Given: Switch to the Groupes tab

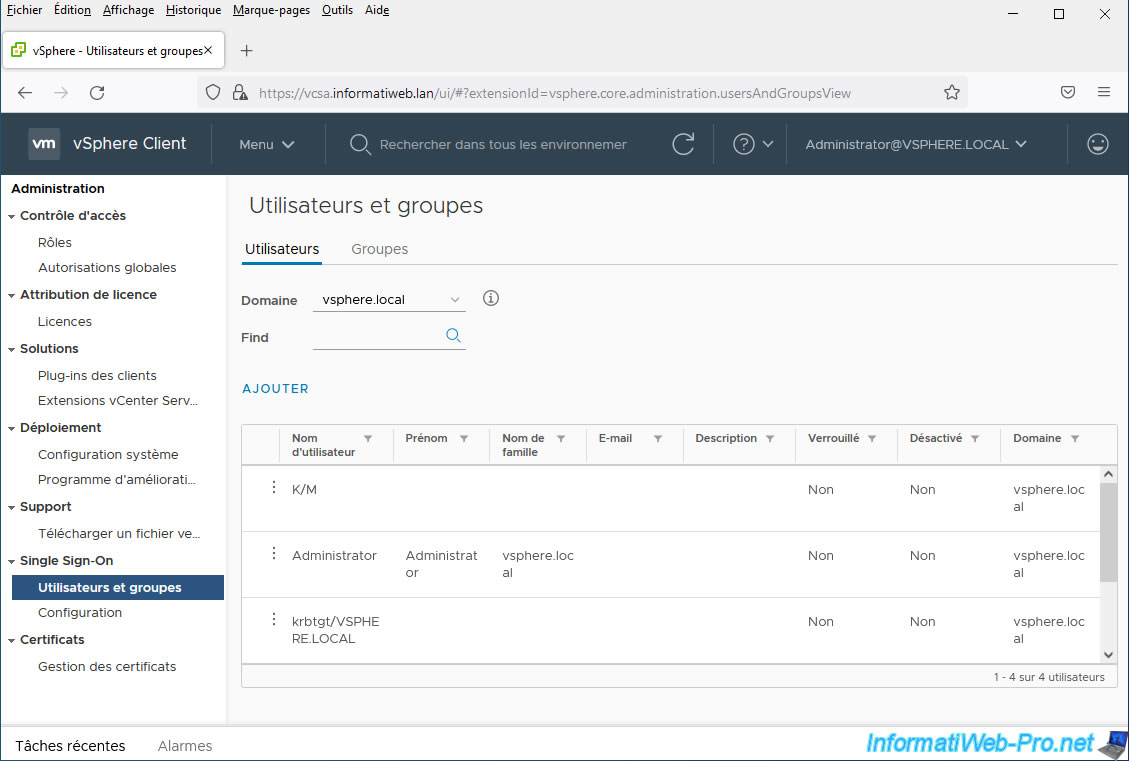Looking at the screenshot, I should (379, 249).
